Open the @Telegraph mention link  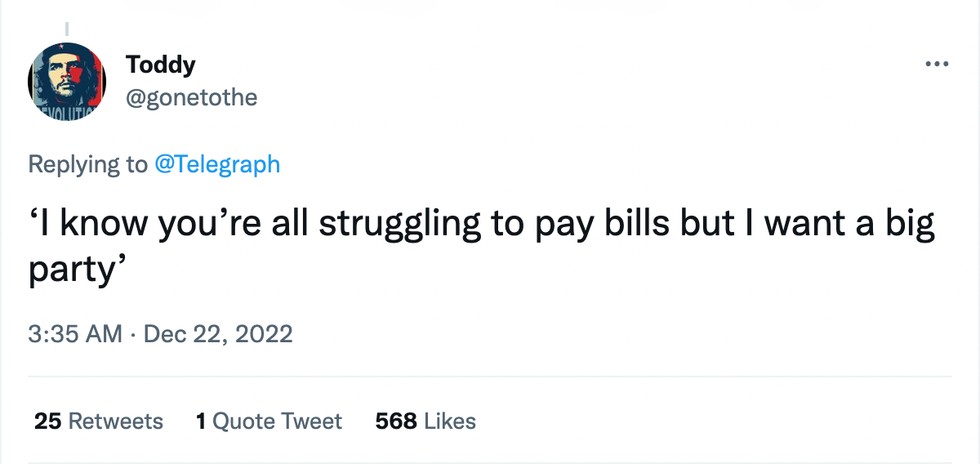217,164
